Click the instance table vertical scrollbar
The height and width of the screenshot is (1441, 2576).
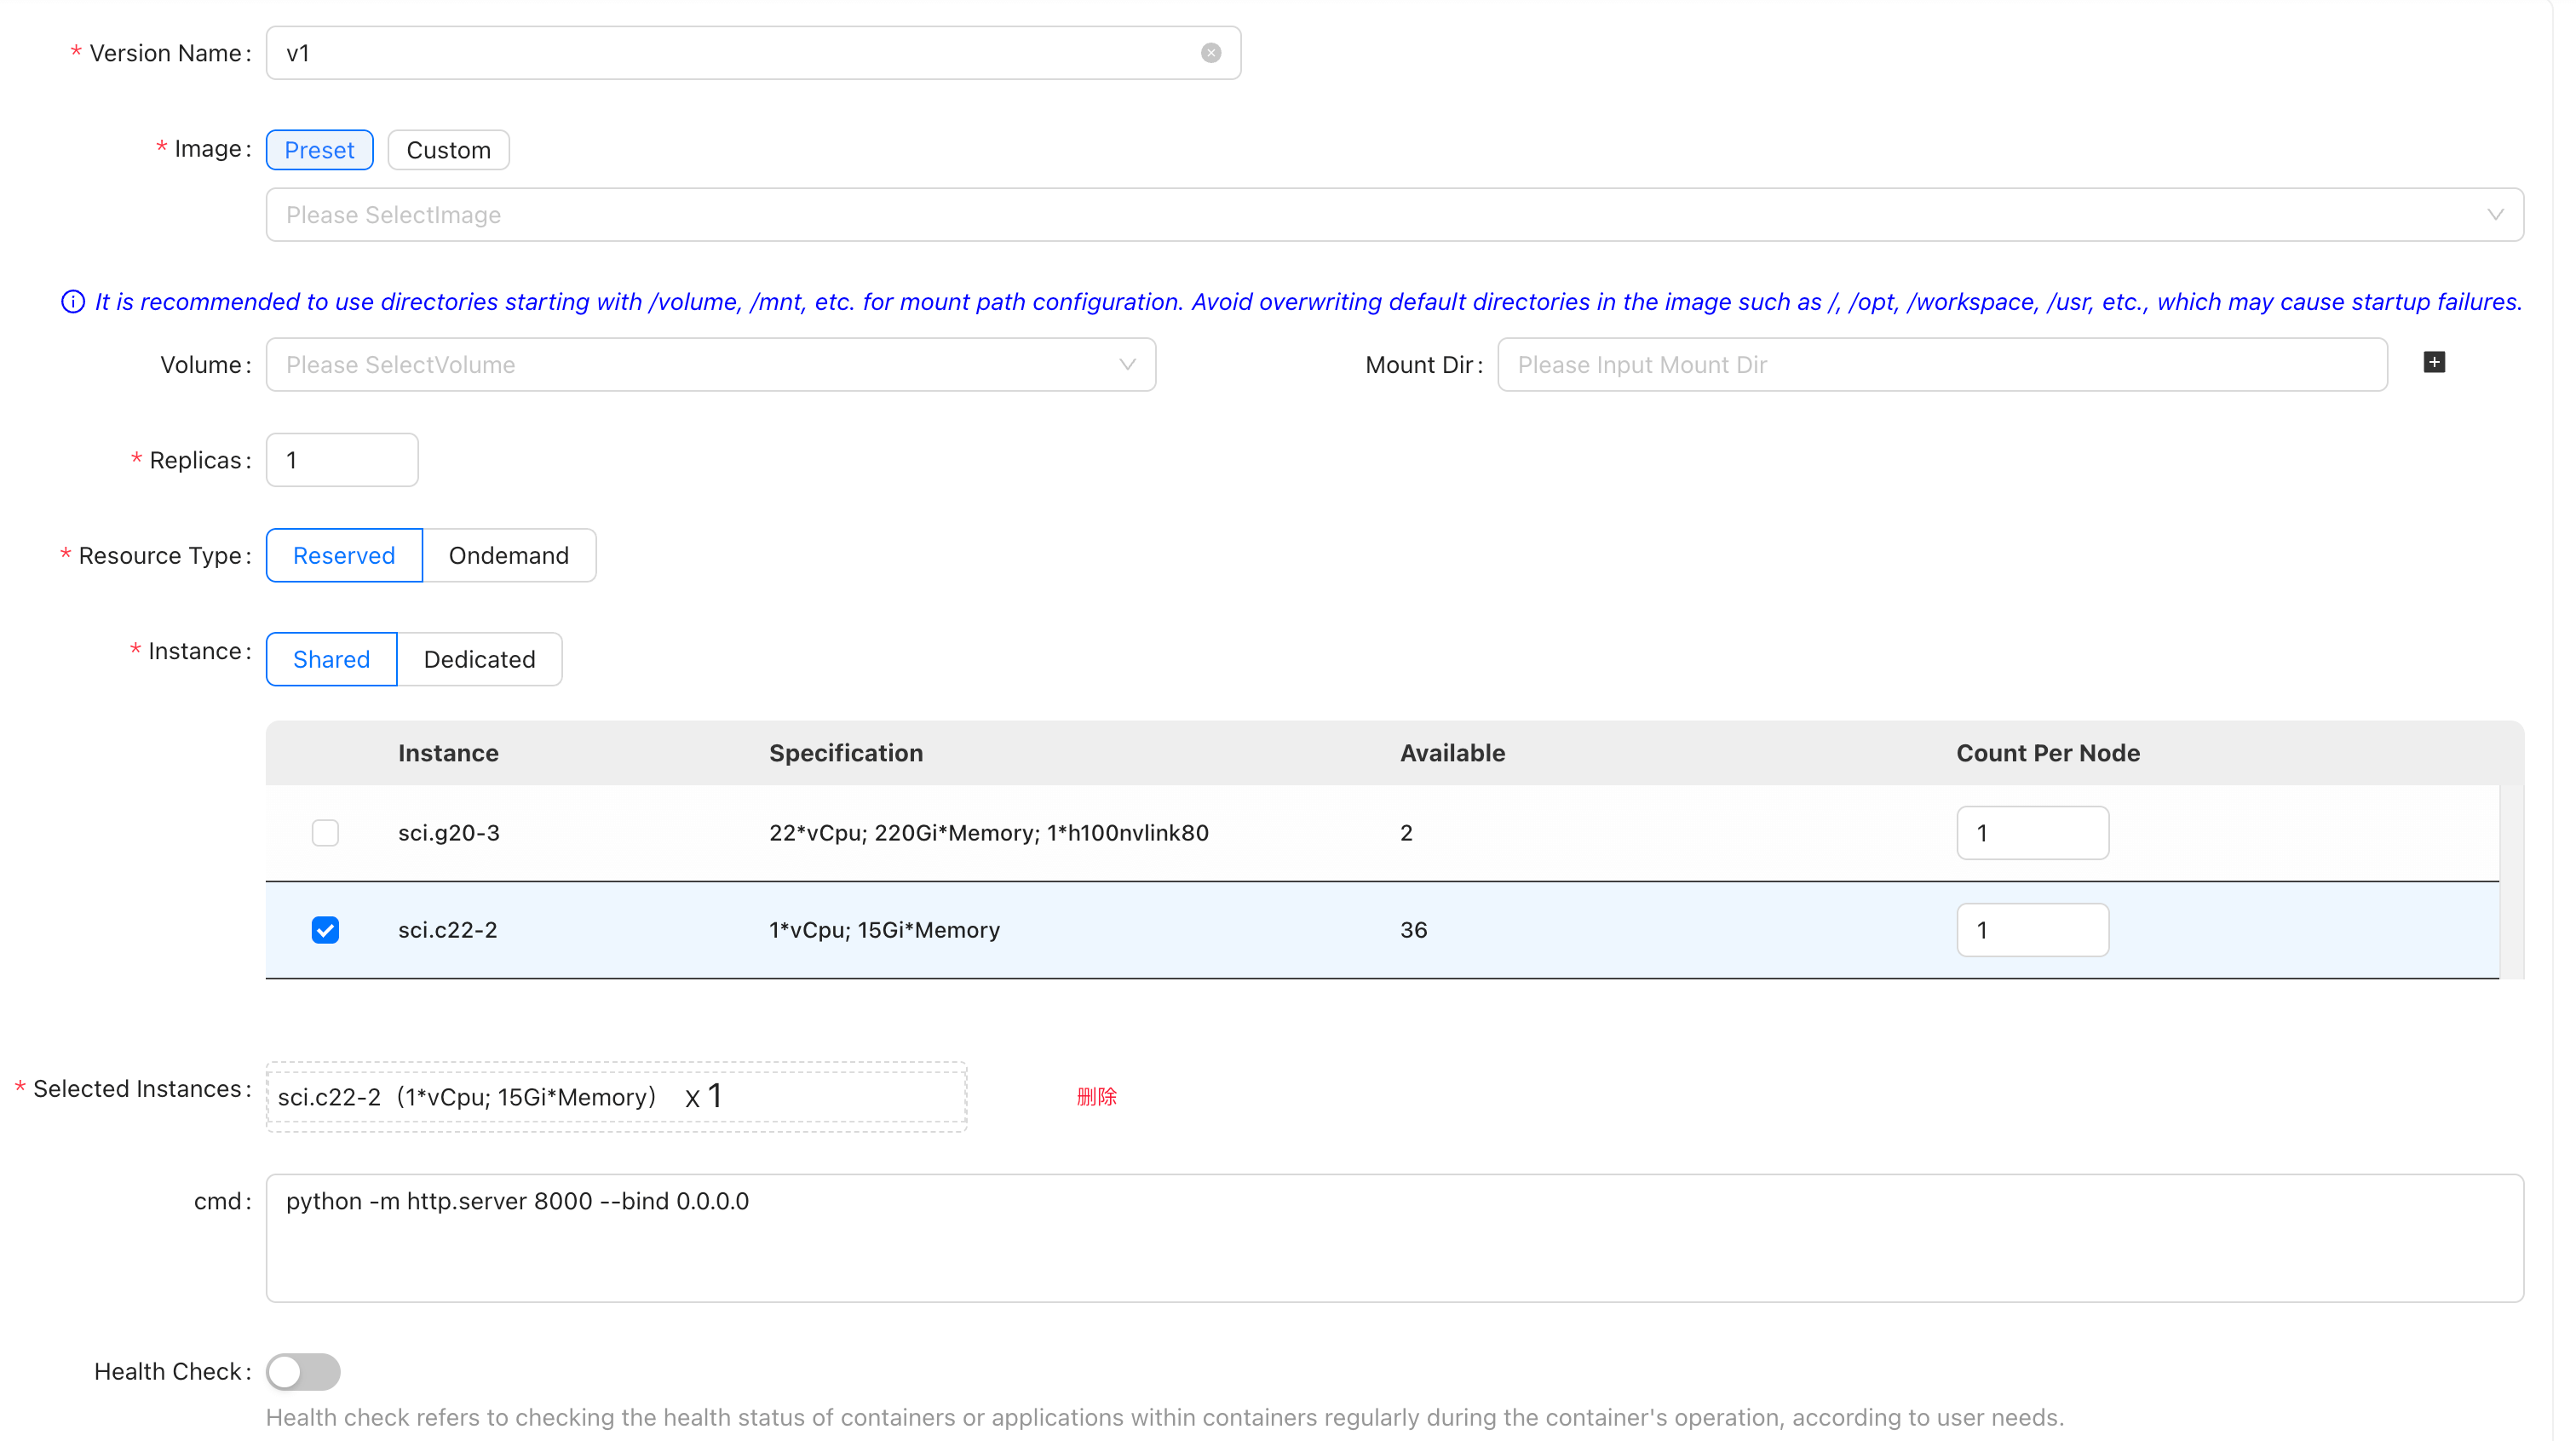pyautogui.click(x=2511, y=881)
